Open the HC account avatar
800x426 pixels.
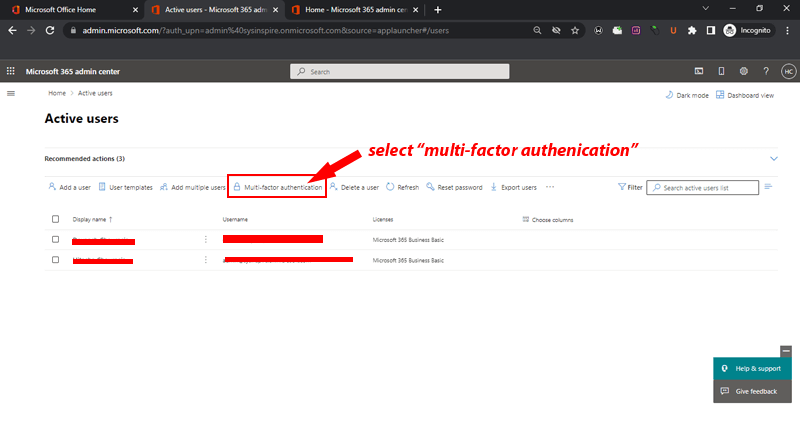coord(789,71)
